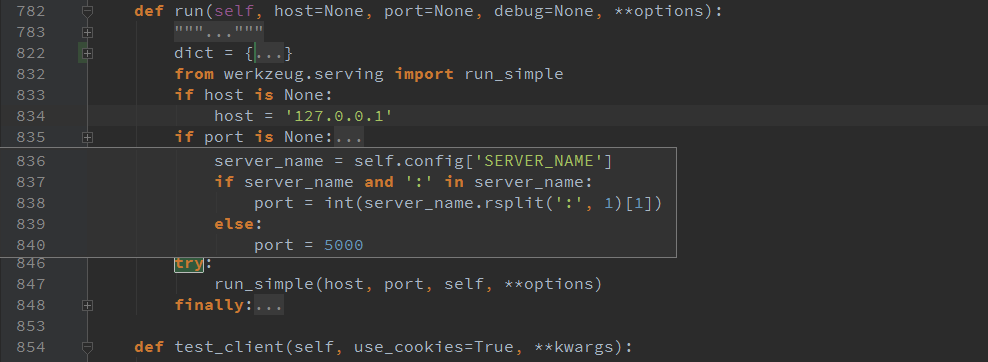Expand the 'if port is None' fold icon
This screenshot has width=988, height=362.
[x=87, y=137]
